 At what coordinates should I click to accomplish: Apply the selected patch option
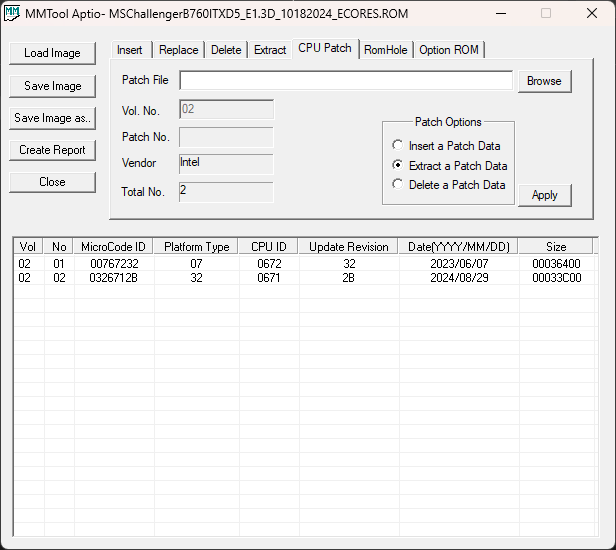[544, 195]
